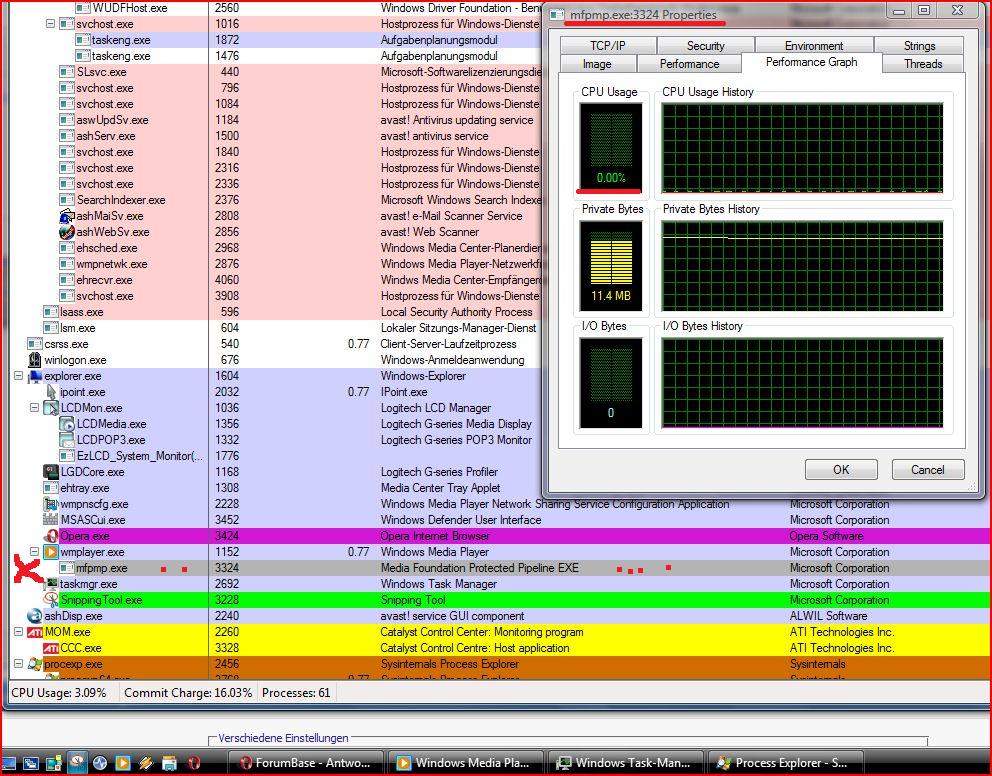Click the explorer.exe process icon
Viewport: 992px width, 776px height.
[35, 376]
